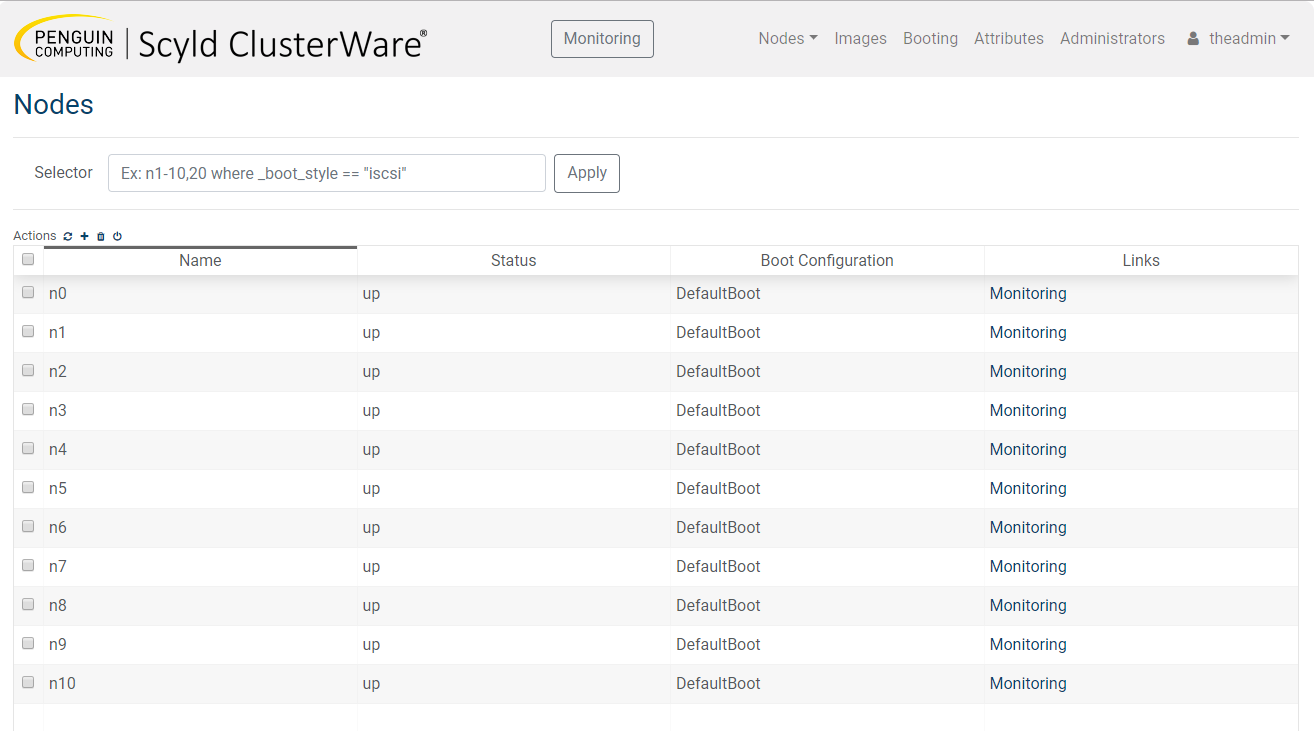Select the n5 row checkbox

pyautogui.click(x=28, y=487)
